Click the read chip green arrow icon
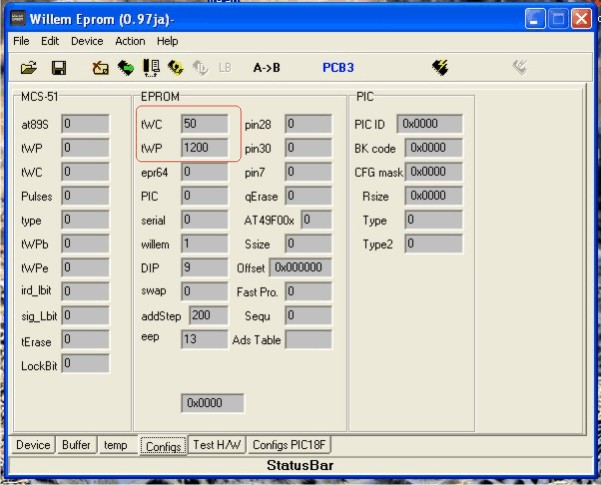The height and width of the screenshot is (485, 601). tap(126, 68)
